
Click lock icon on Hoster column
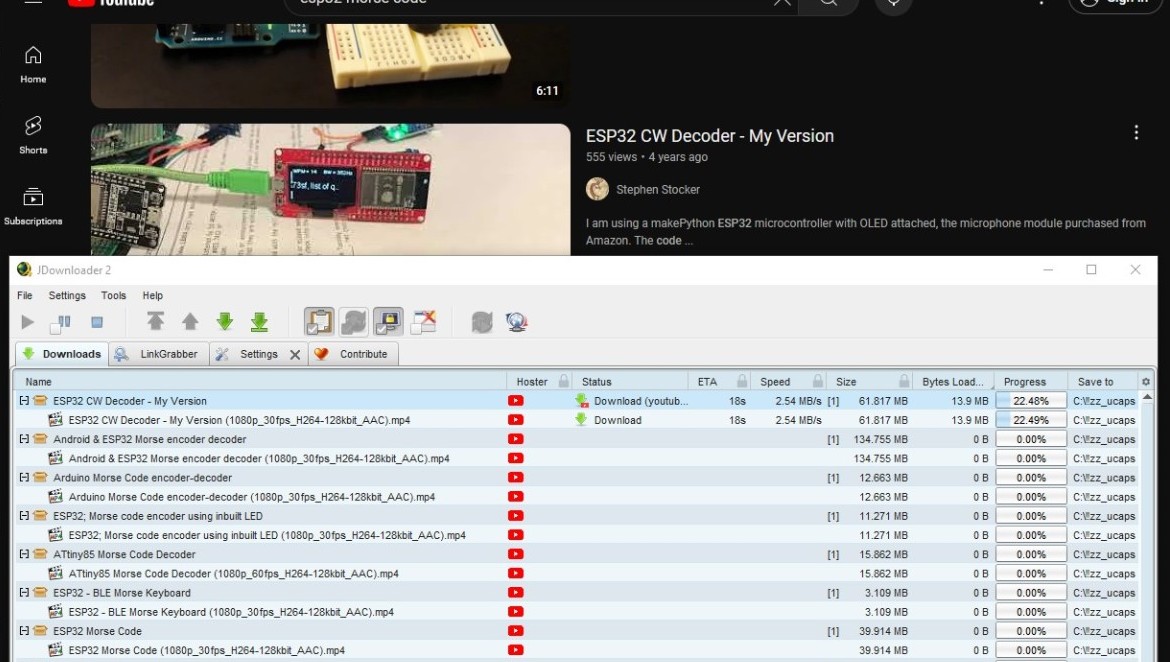[563, 381]
